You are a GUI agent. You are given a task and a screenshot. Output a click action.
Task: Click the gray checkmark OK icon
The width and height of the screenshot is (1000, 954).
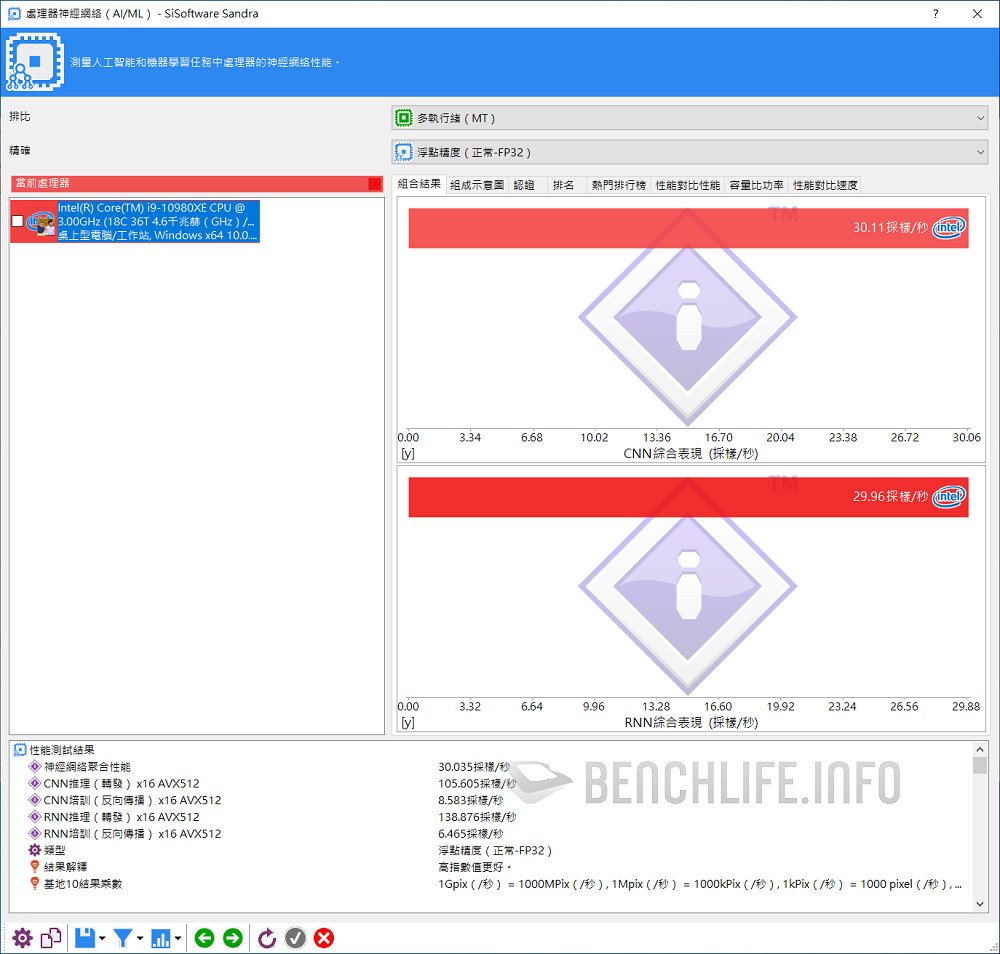(x=295, y=938)
